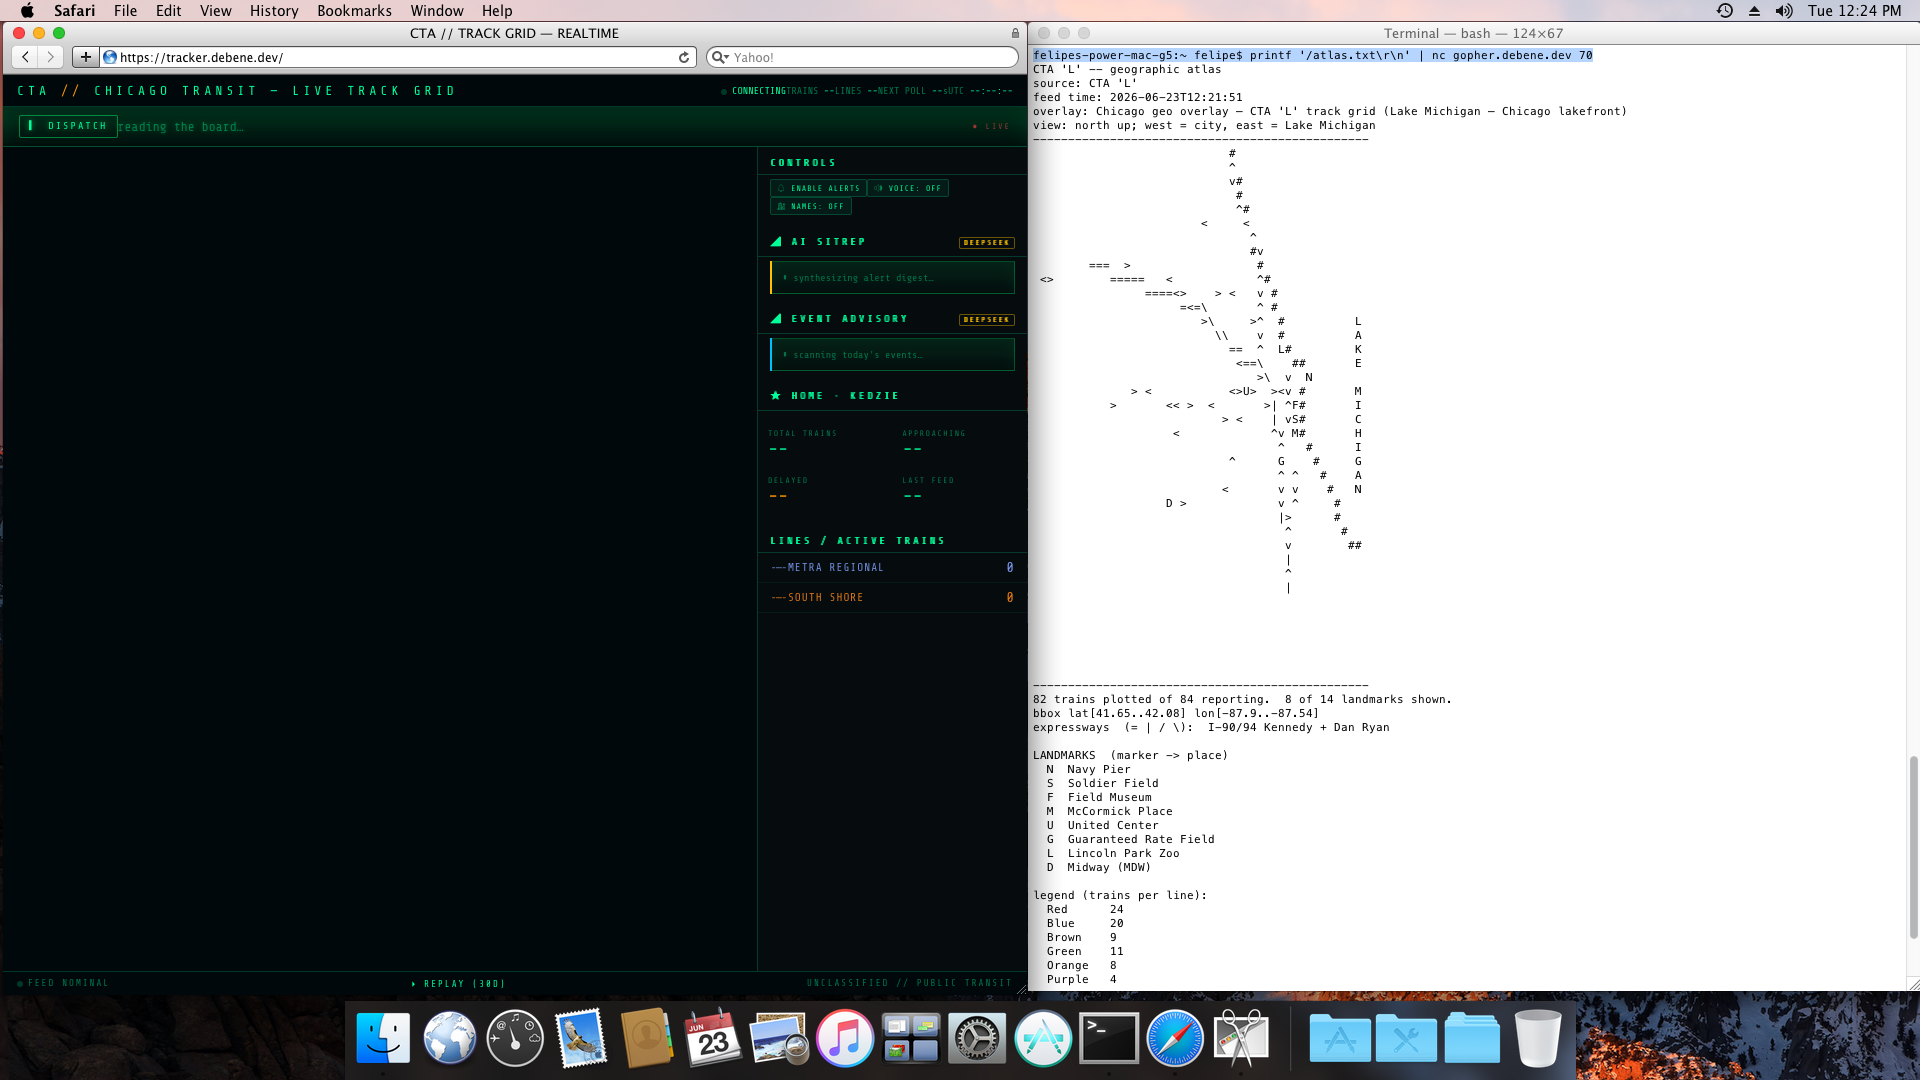Click the Dispatch label button
Screen dimensions: 1920x1080
click(x=68, y=126)
